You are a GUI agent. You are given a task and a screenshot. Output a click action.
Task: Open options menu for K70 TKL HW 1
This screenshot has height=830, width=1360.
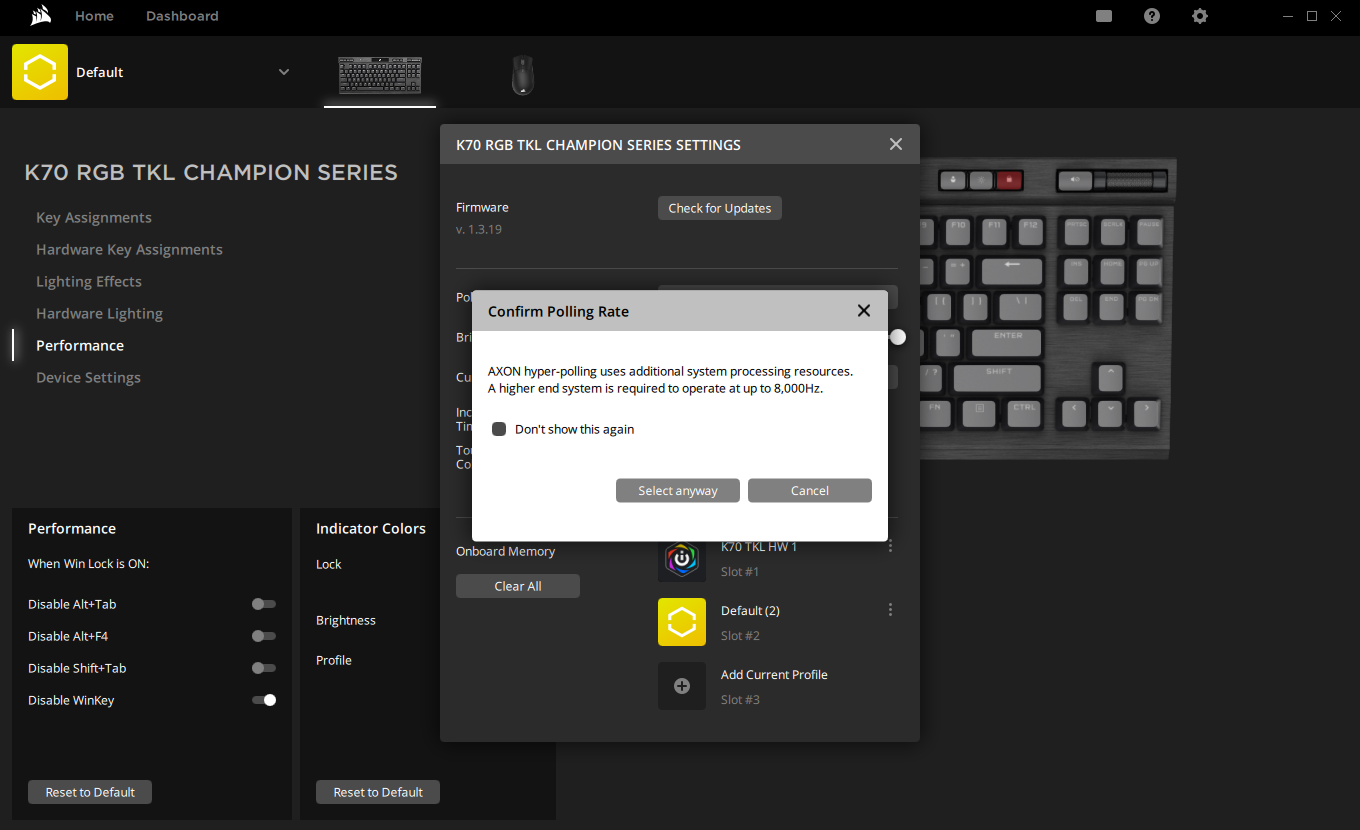click(x=890, y=546)
